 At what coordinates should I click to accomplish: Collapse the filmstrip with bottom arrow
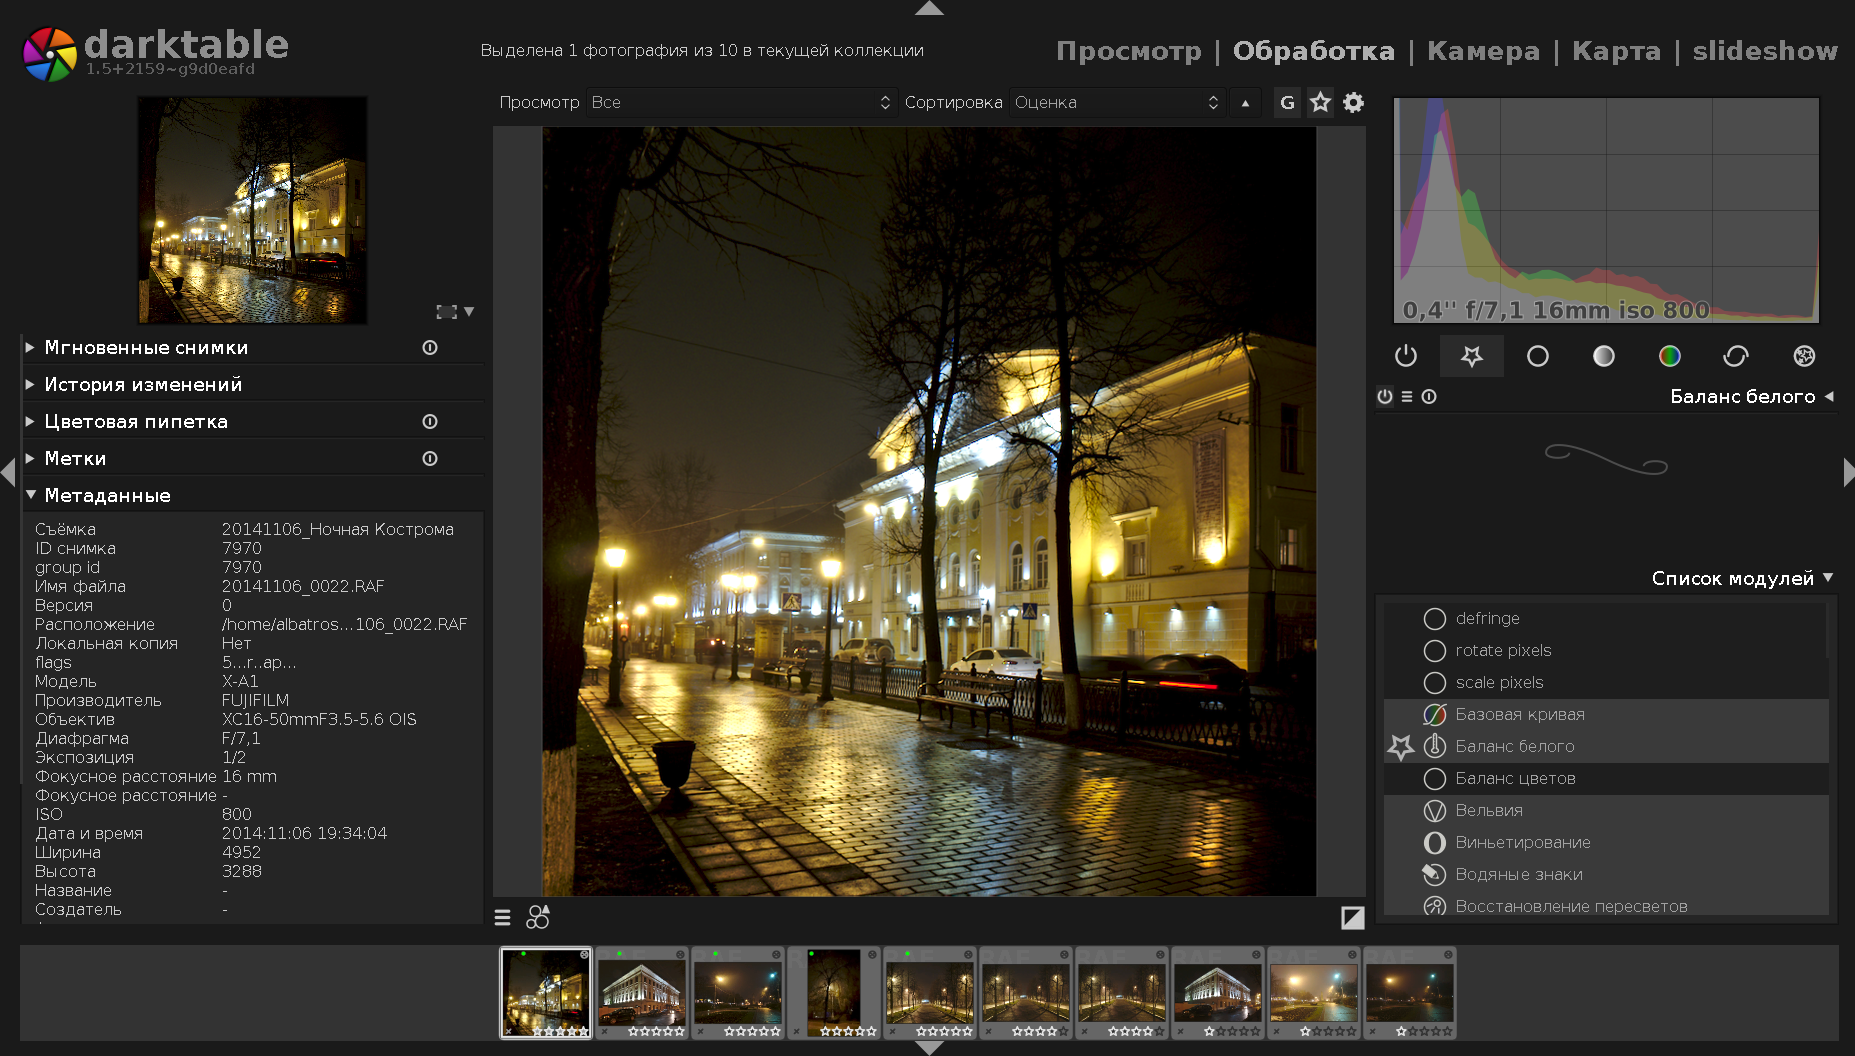coord(929,1048)
